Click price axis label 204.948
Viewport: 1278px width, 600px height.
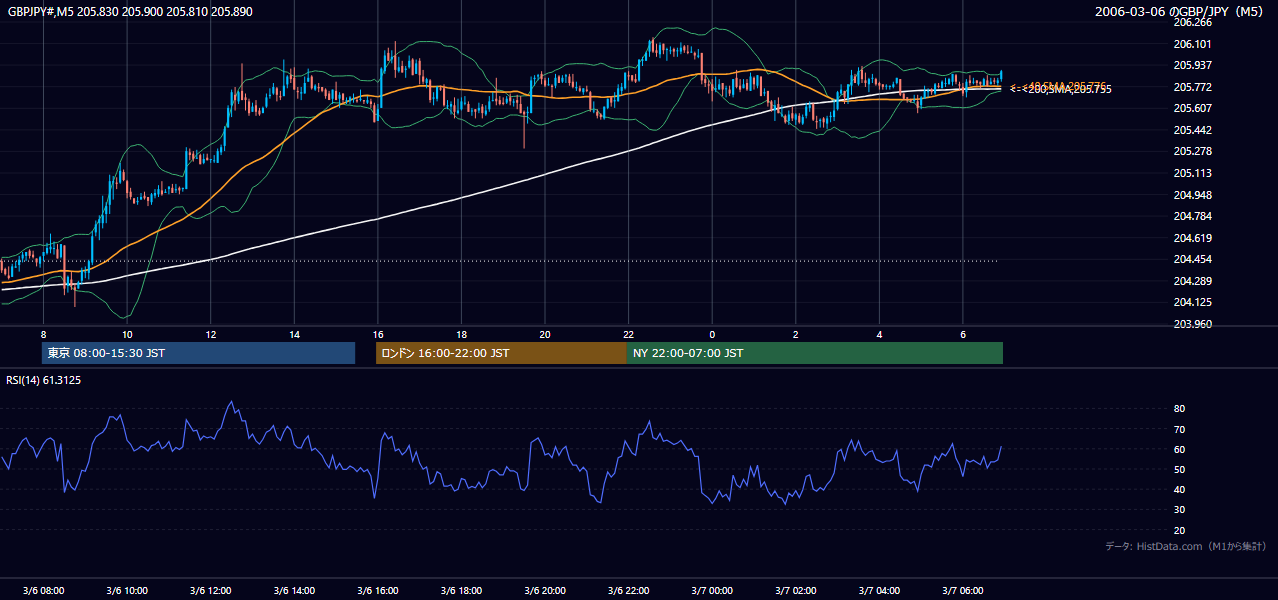1192,195
